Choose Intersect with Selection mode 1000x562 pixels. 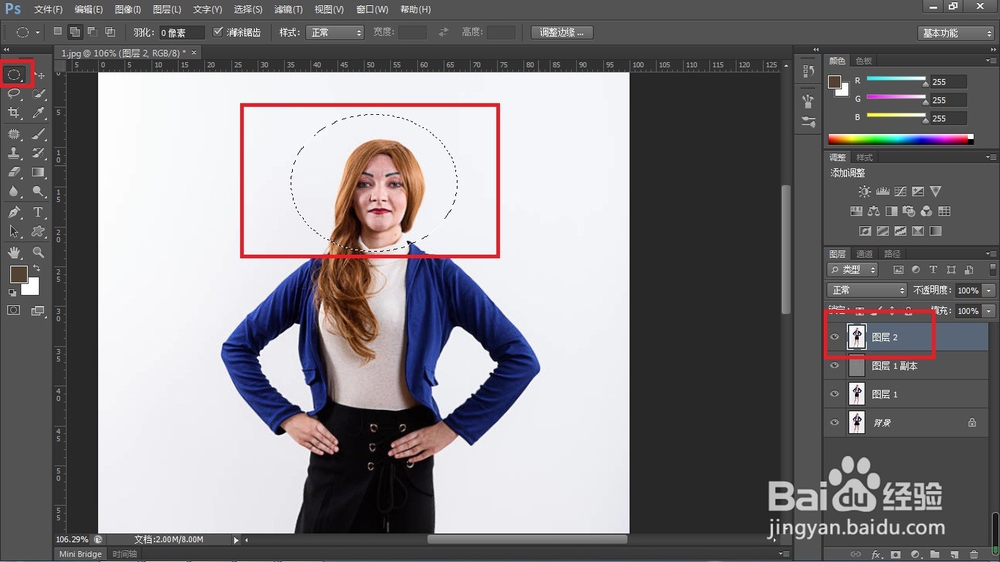pyautogui.click(x=110, y=31)
